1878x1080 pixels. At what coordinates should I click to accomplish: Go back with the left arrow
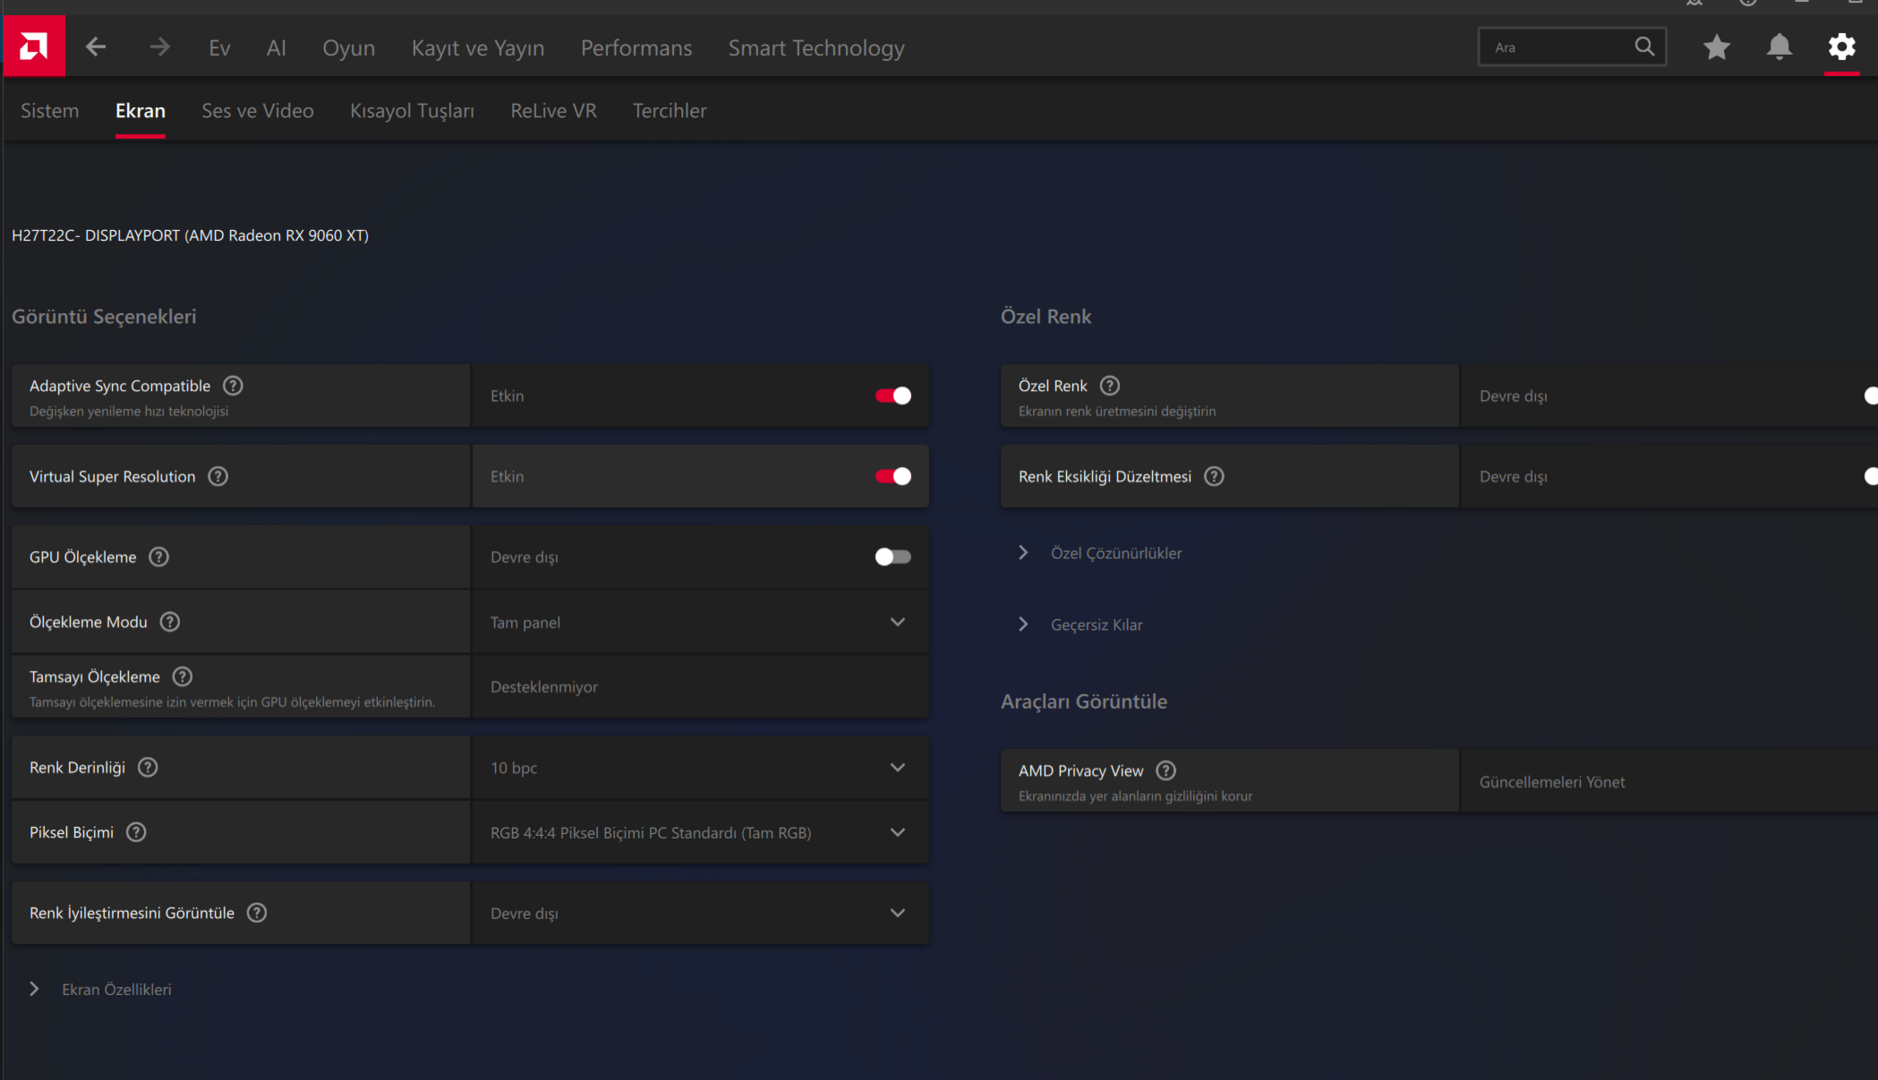tap(96, 47)
